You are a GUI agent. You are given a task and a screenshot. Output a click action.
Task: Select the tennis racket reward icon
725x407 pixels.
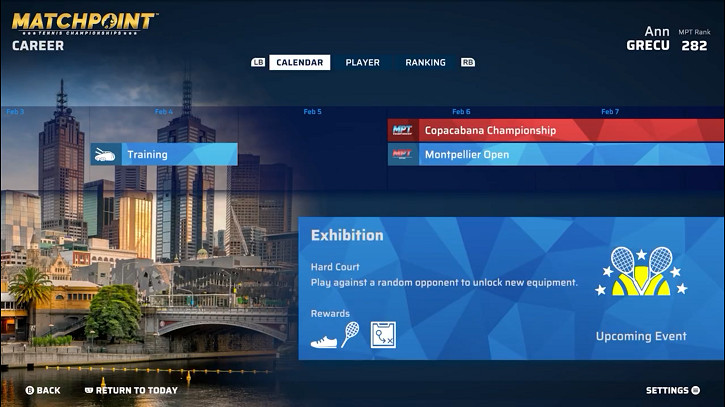click(350, 334)
